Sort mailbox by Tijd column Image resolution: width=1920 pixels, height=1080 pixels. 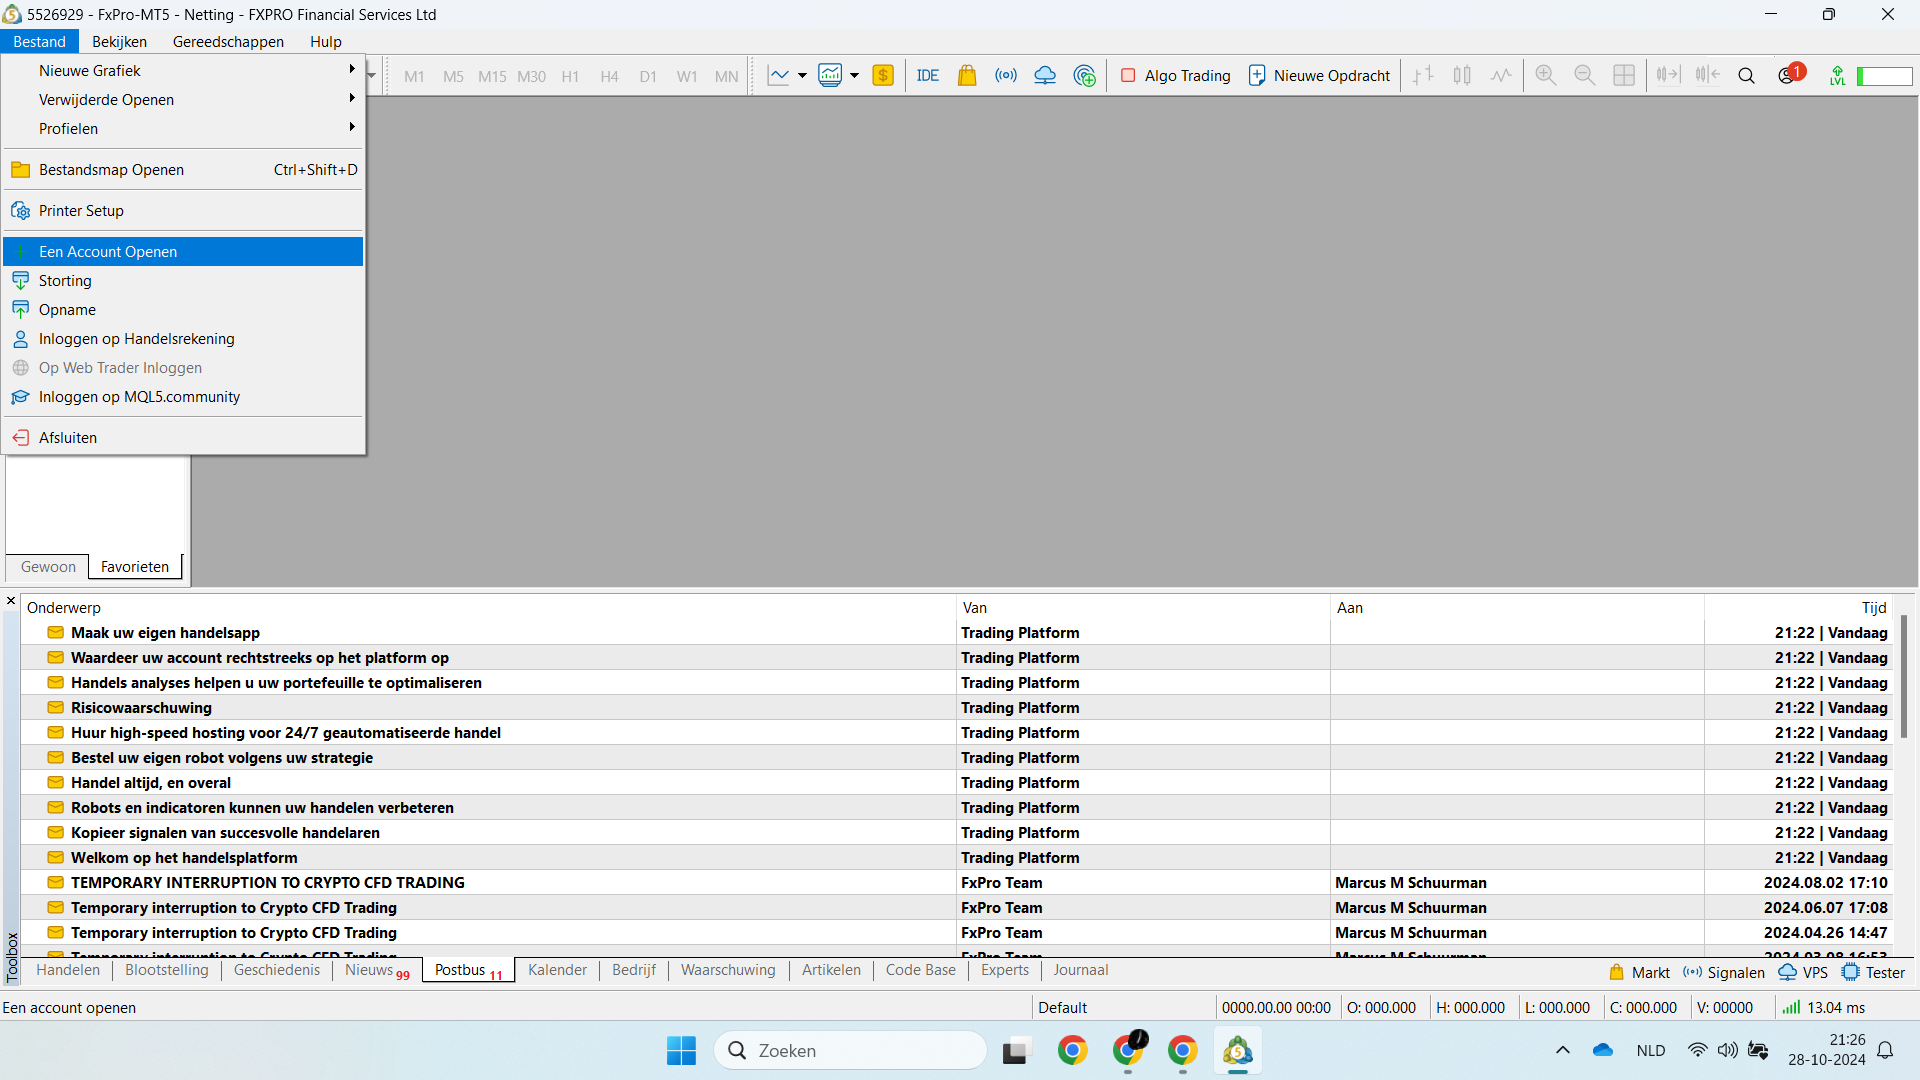[1798, 607]
